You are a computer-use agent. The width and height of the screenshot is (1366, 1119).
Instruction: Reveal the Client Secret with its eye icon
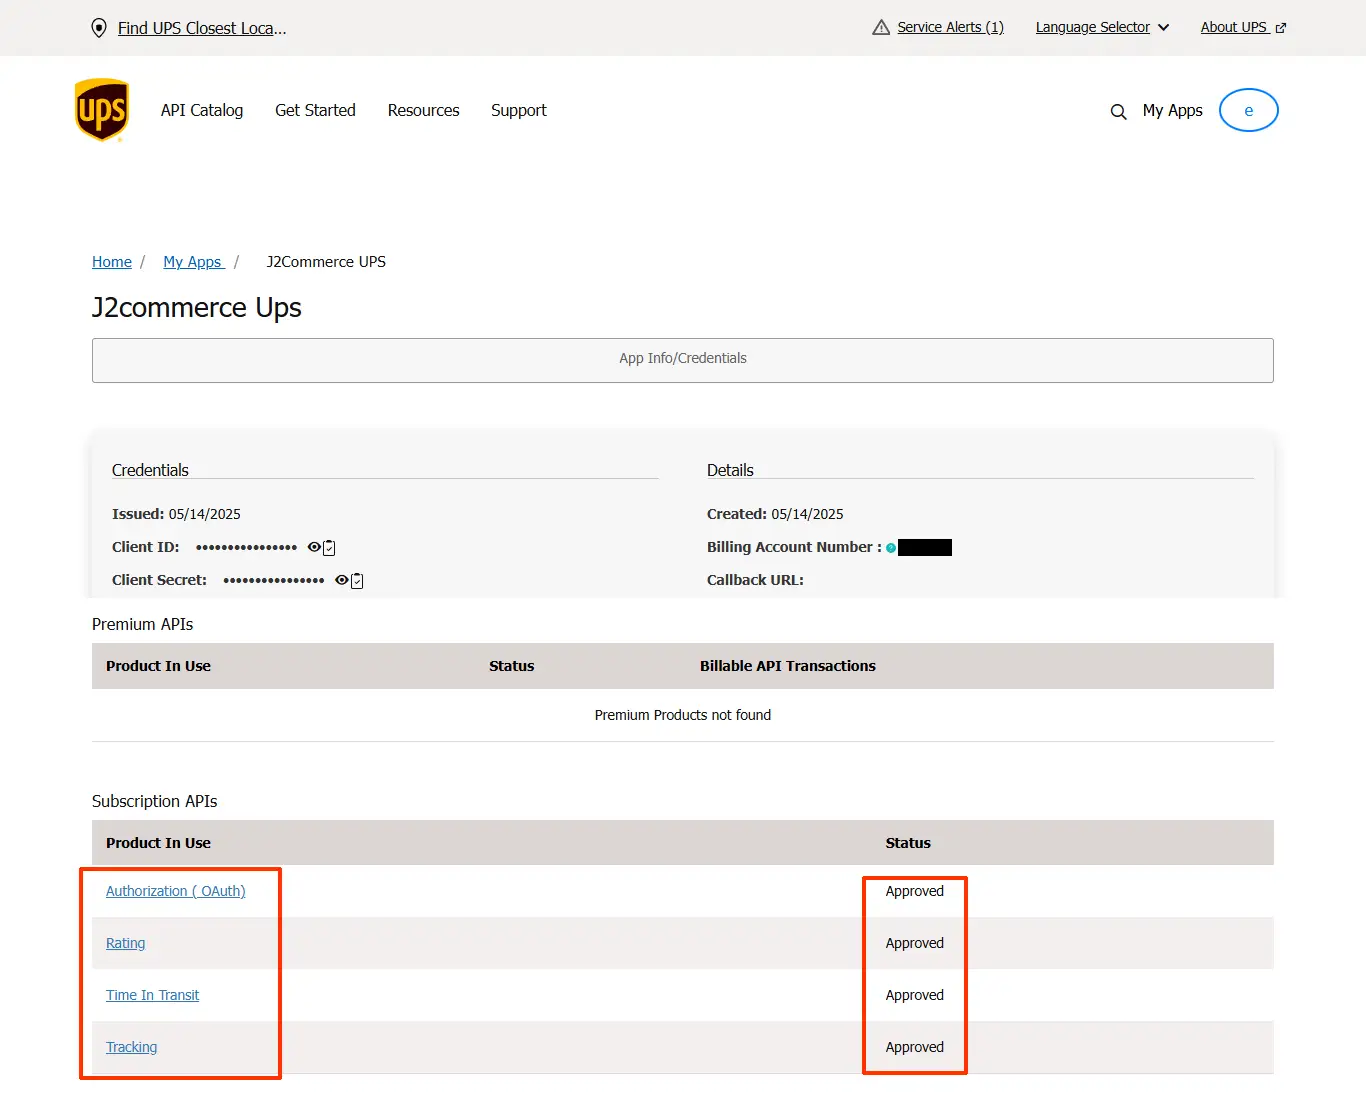coord(342,580)
